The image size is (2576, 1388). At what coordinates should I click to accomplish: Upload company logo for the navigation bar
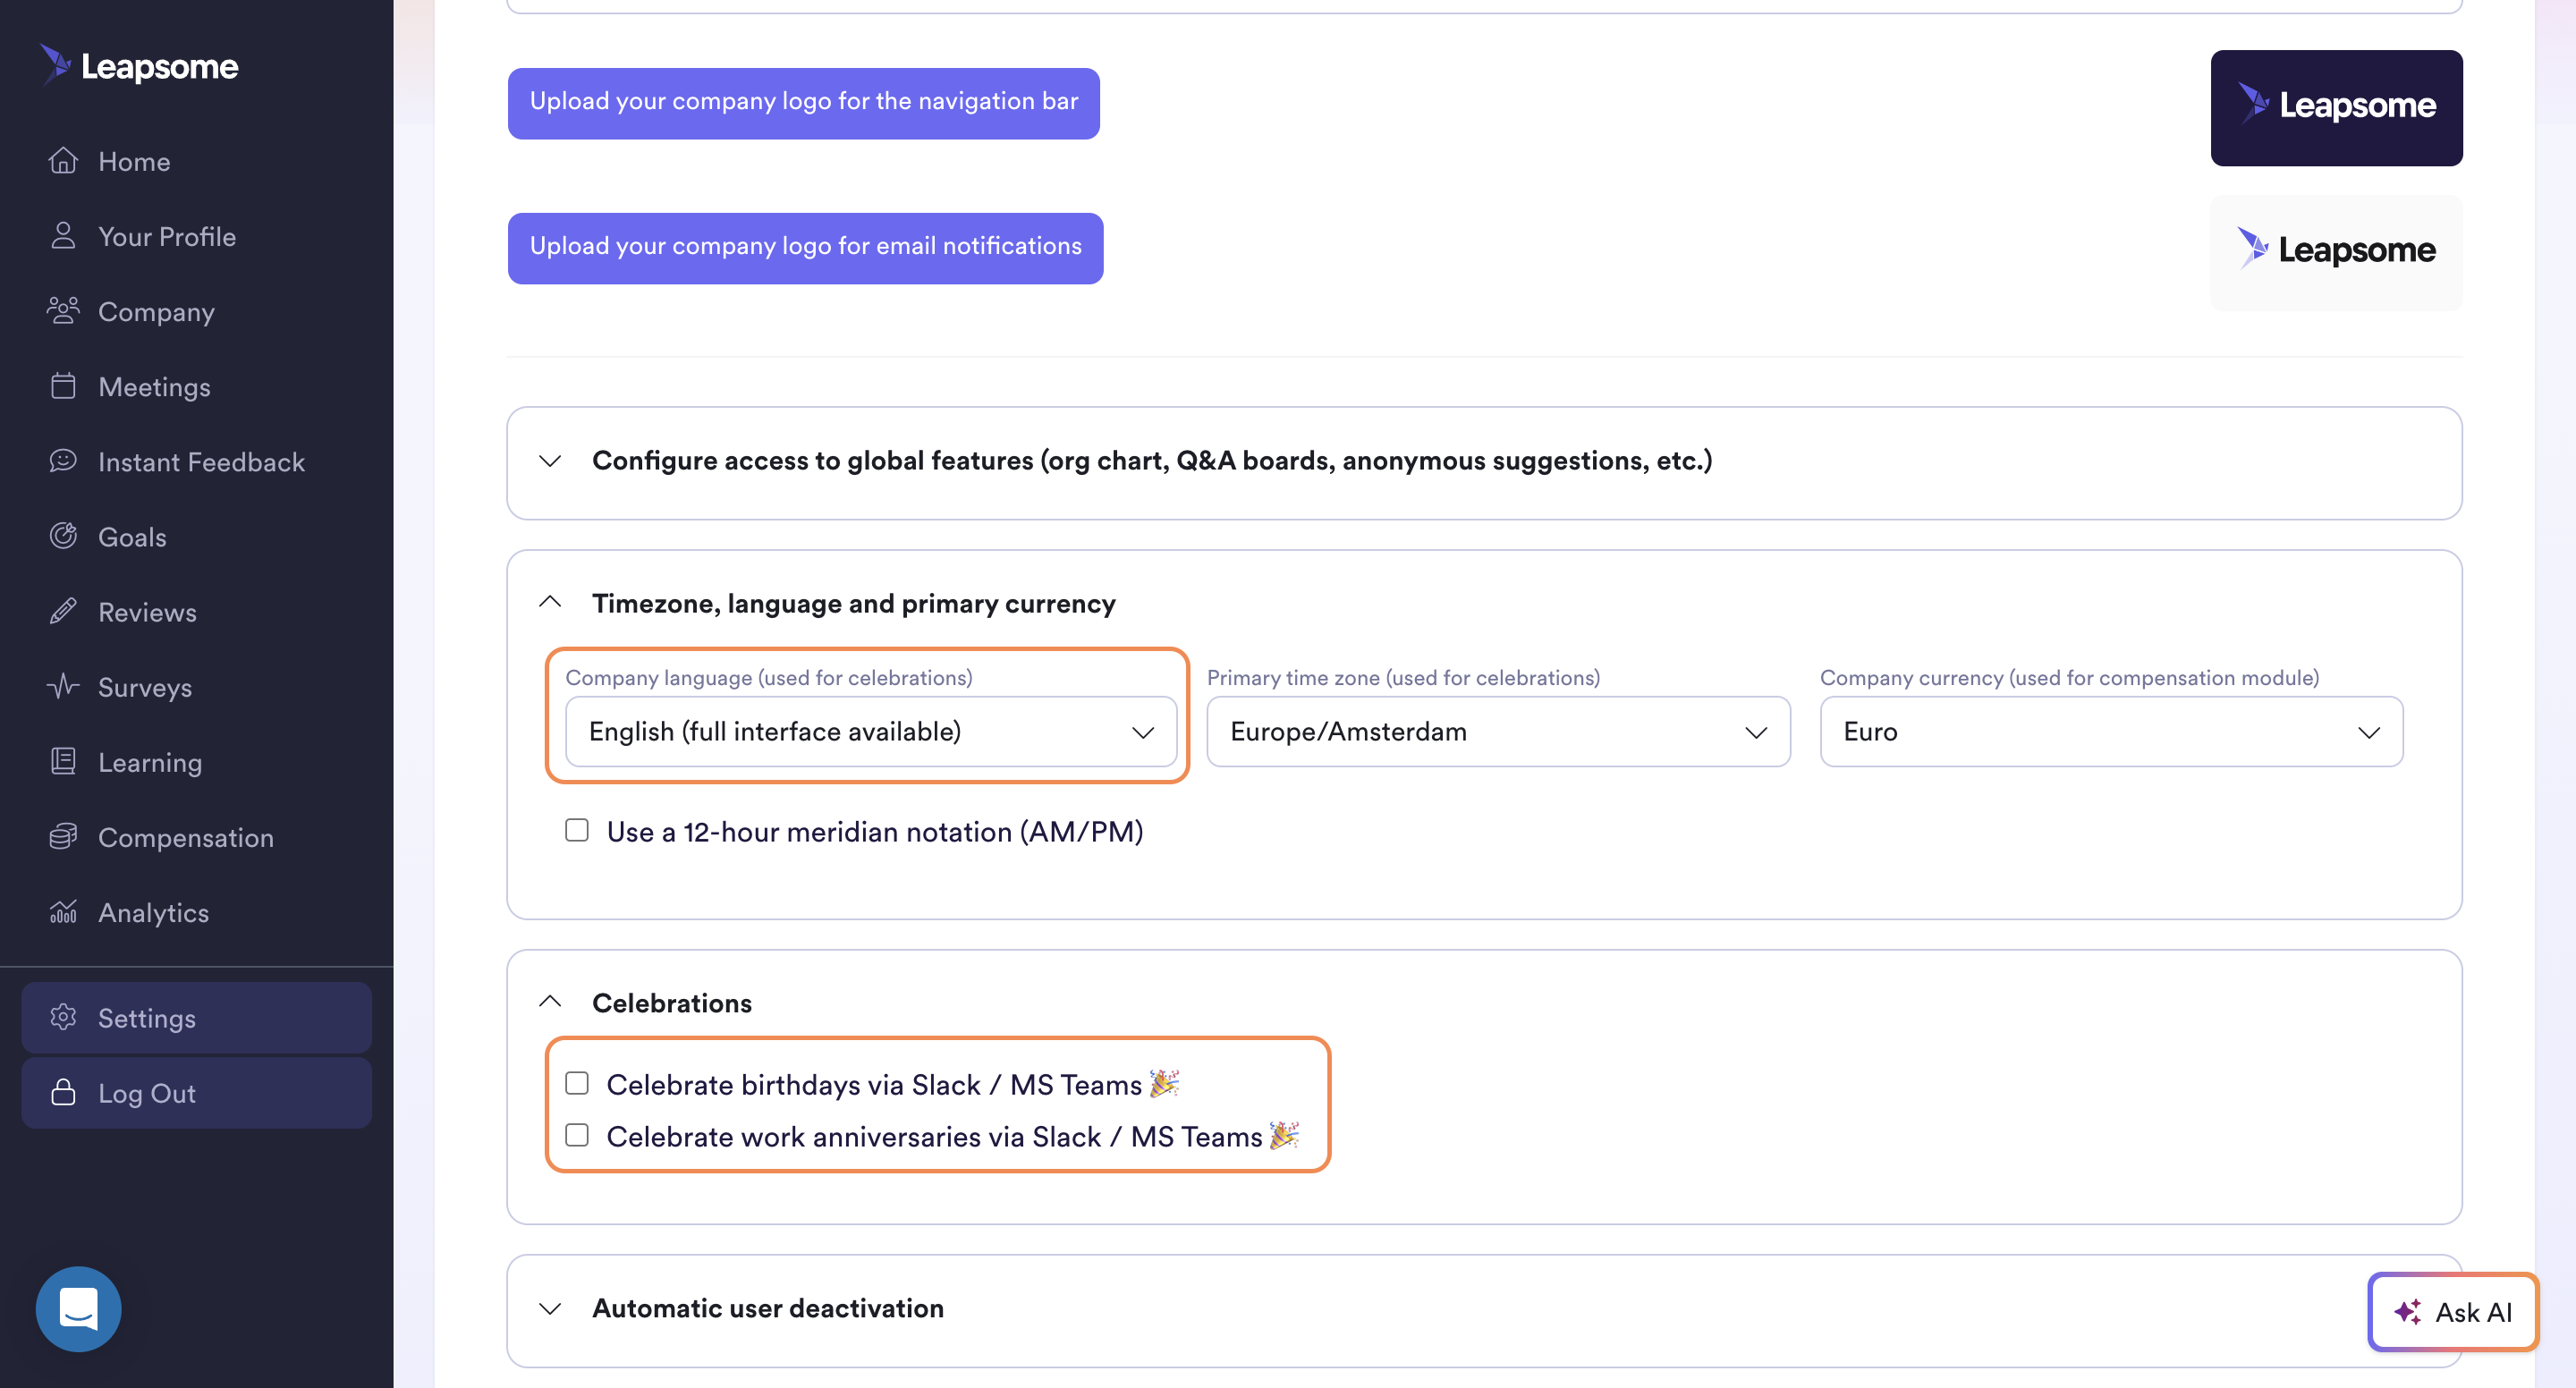point(804,103)
